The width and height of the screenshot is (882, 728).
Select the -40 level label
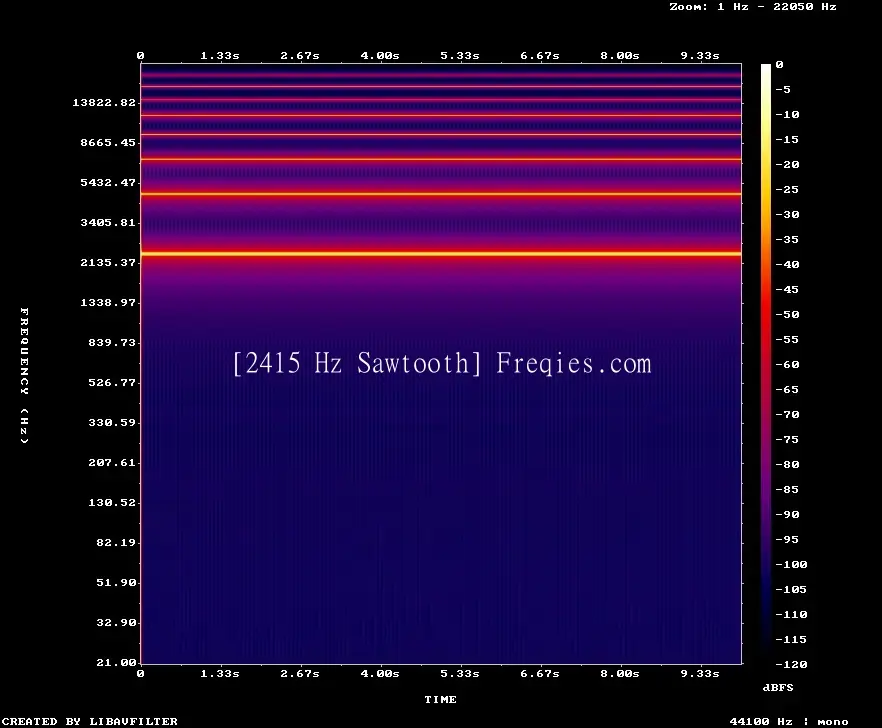tap(787, 264)
